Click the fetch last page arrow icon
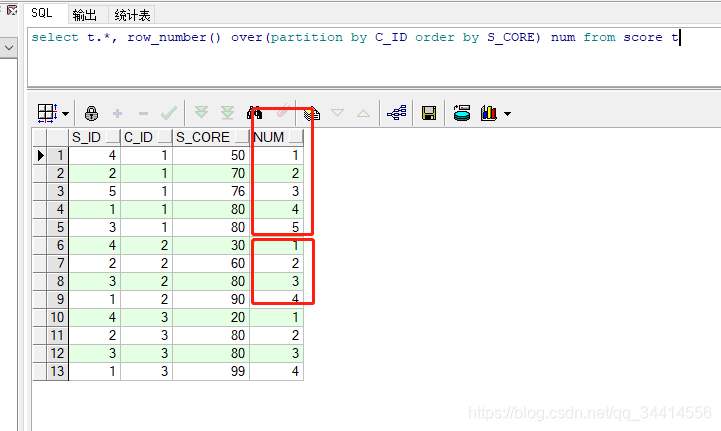Image resolution: width=721 pixels, height=431 pixels. [227, 113]
